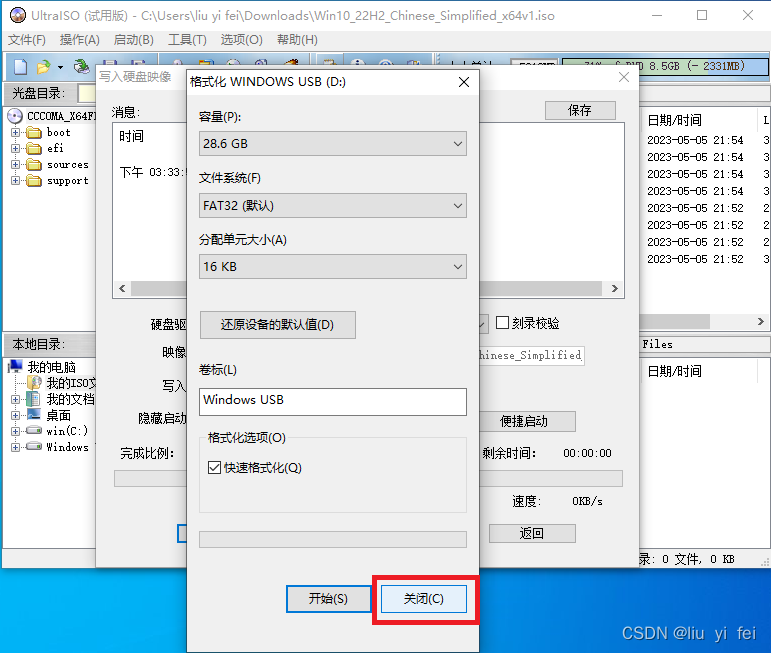Click the 保存 button in write dialog
Screen dimensions: 771x653
click(x=580, y=110)
